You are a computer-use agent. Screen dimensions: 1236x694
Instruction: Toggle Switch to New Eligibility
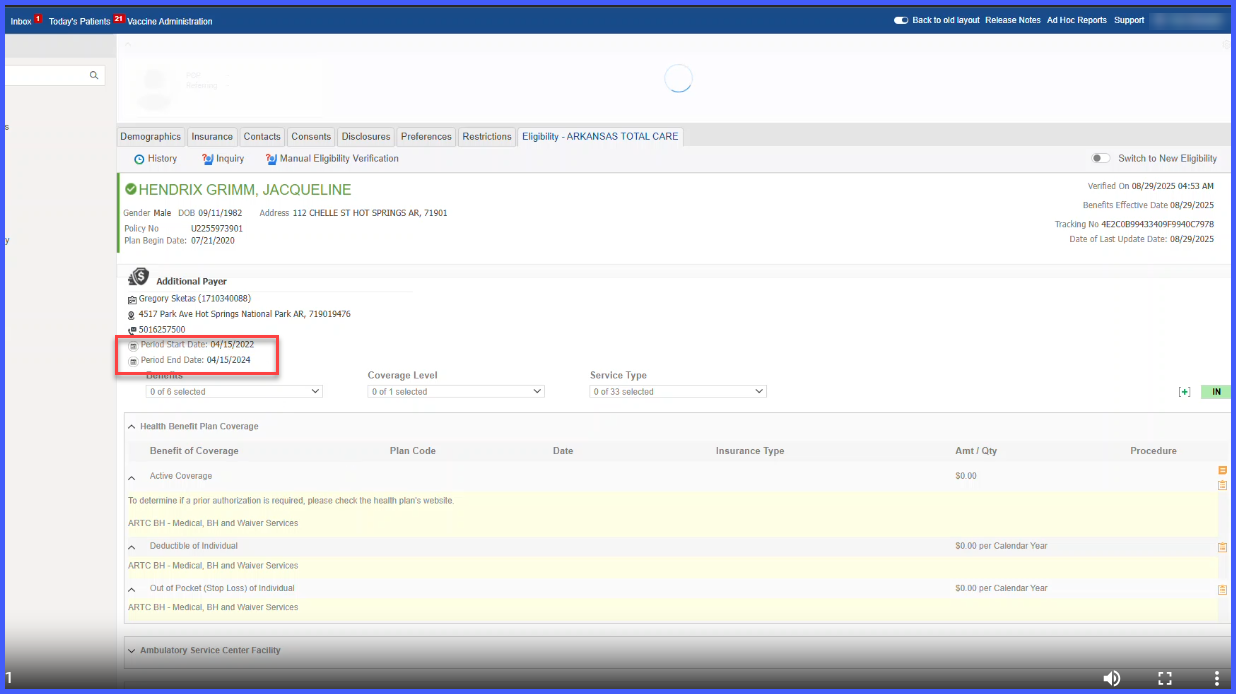[1101, 158]
